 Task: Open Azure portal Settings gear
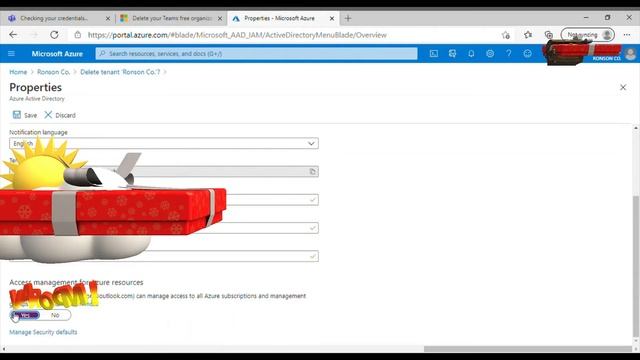click(490, 53)
